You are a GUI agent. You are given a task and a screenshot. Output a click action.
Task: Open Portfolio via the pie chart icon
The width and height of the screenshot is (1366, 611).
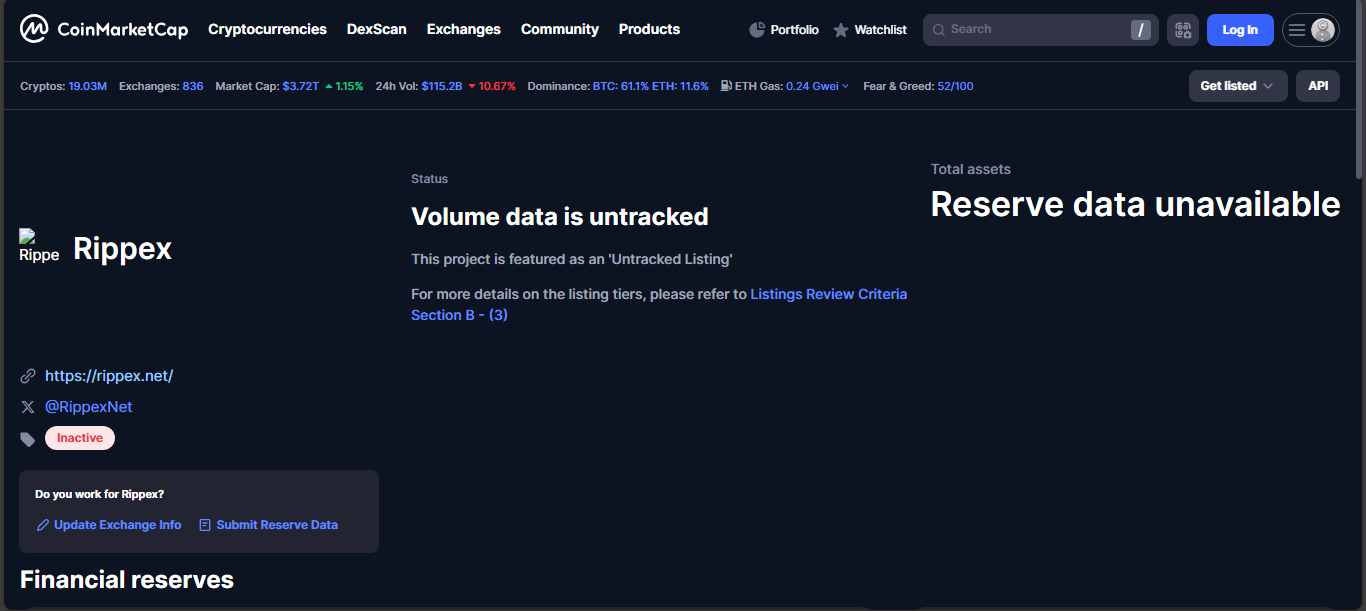(x=757, y=29)
